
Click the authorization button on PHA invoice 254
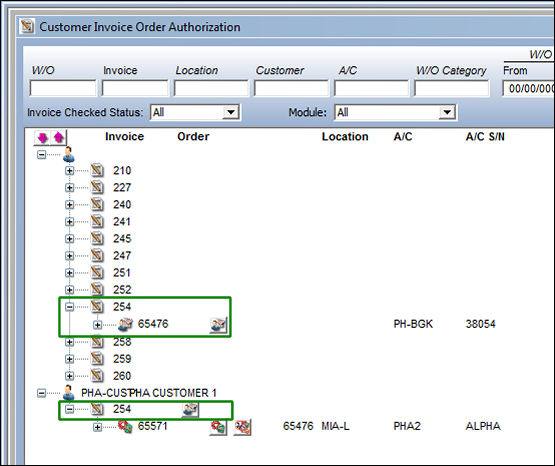pyautogui.click(x=190, y=409)
